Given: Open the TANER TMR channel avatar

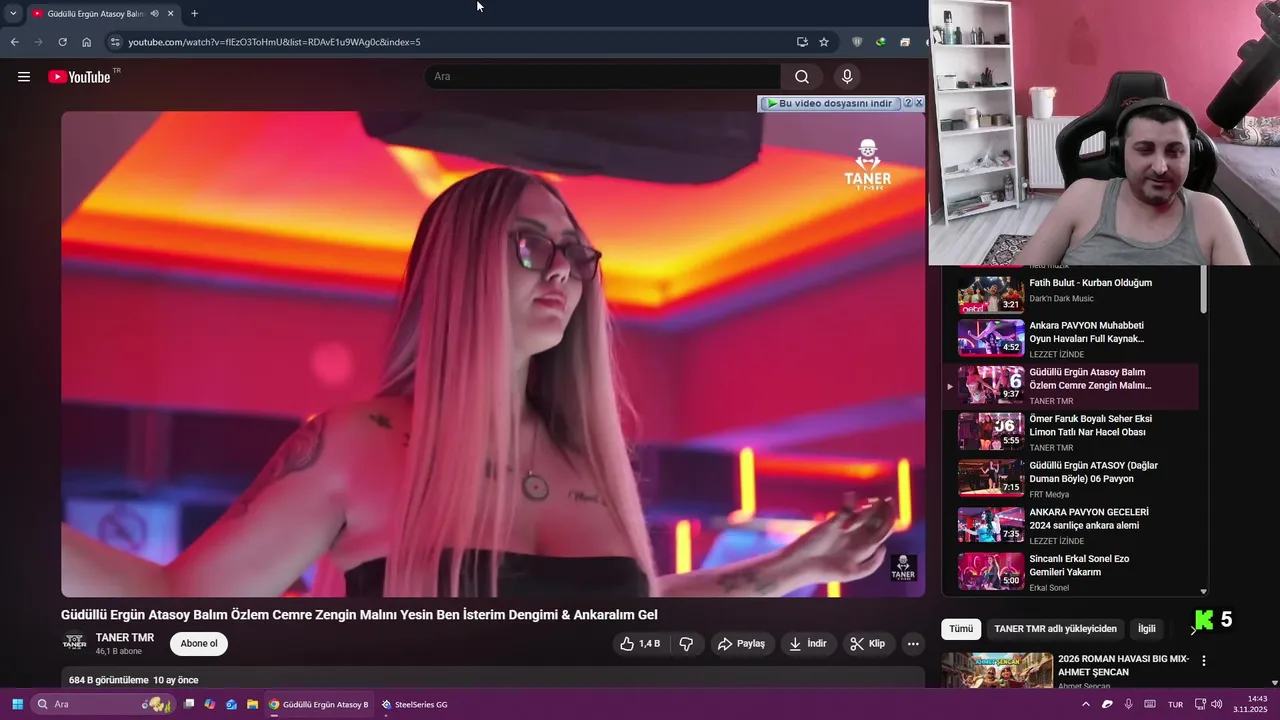Looking at the screenshot, I should [x=75, y=643].
